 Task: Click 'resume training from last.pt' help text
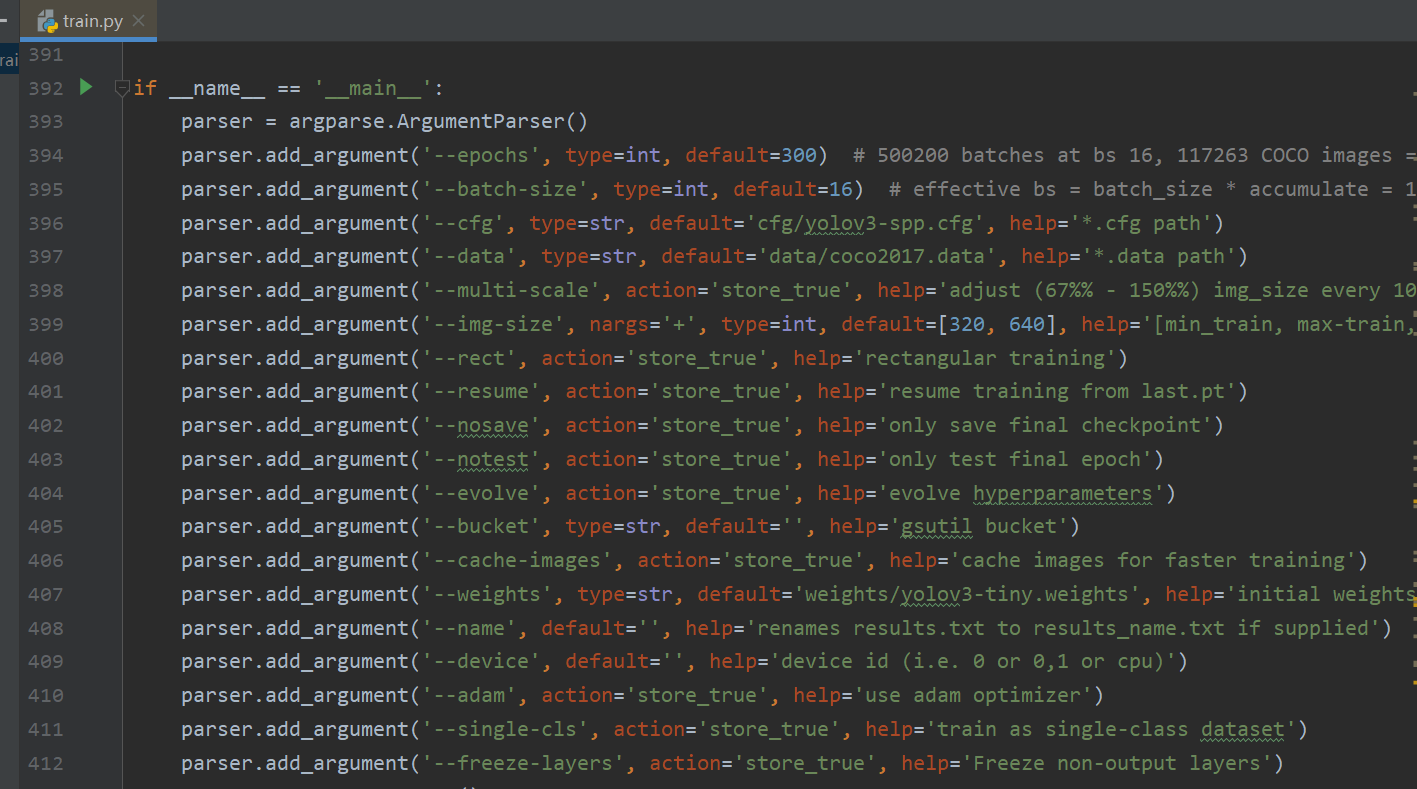click(1059, 391)
